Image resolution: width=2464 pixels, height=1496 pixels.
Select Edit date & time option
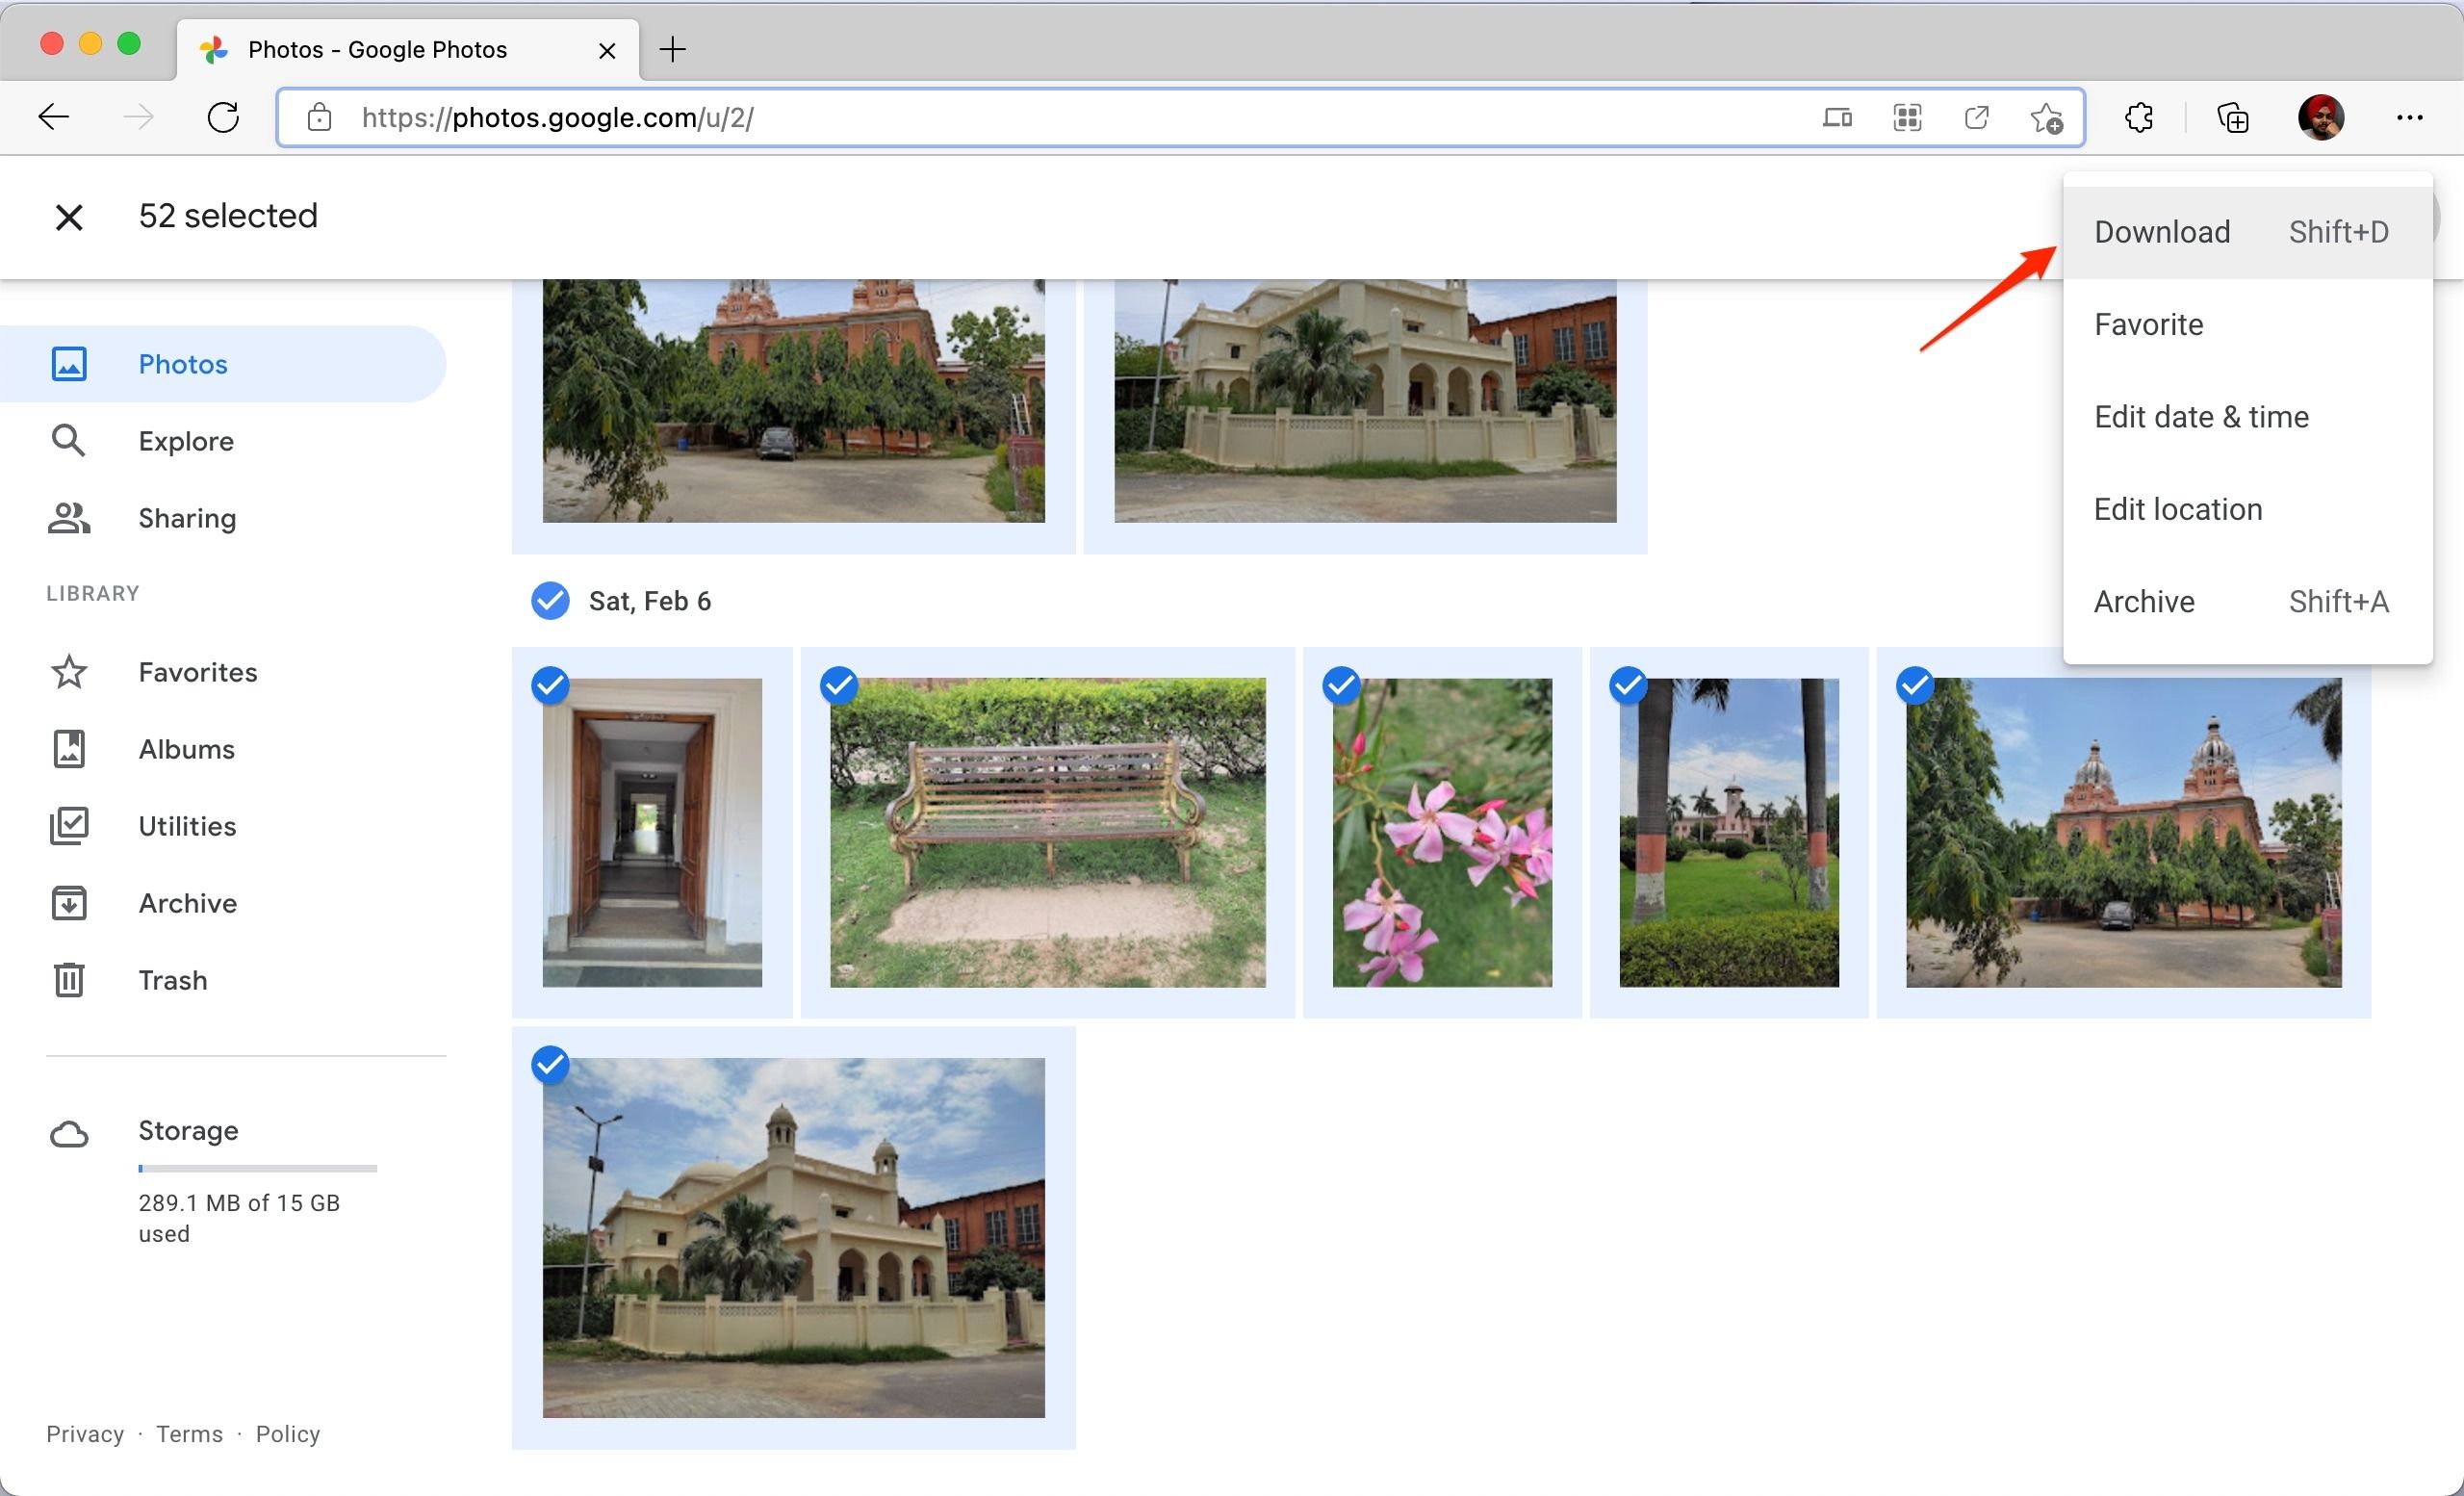tap(2202, 417)
